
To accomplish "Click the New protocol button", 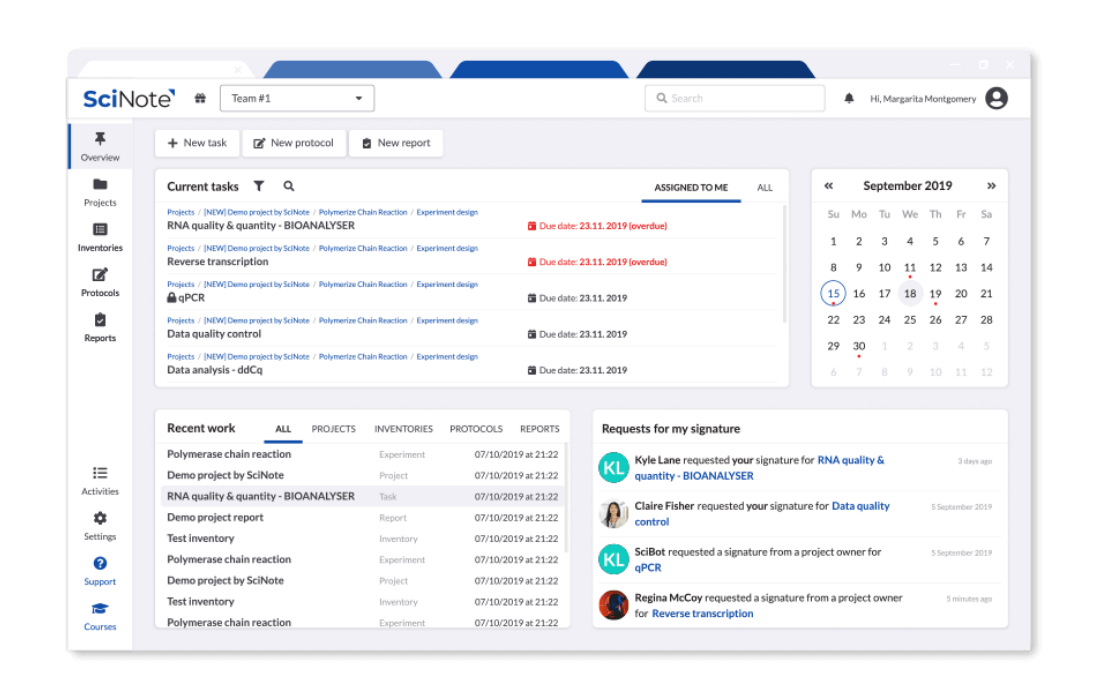I will (x=294, y=143).
